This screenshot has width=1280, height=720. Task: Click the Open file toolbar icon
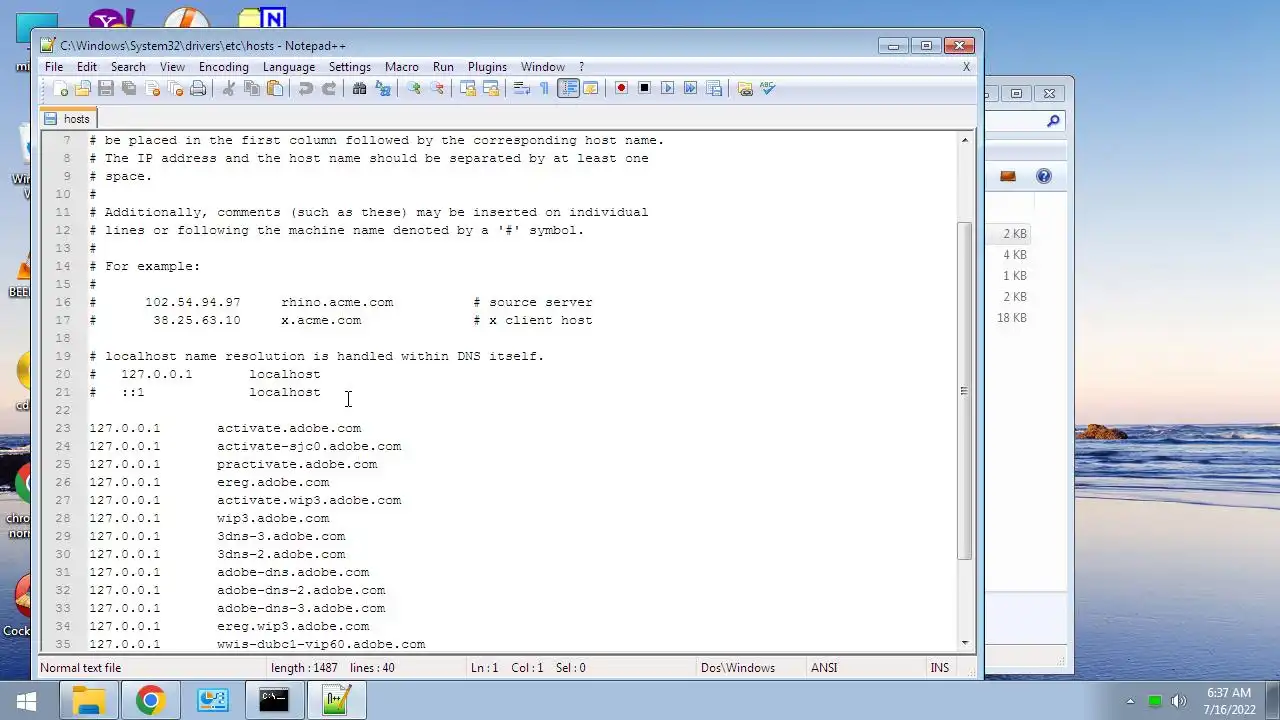point(83,89)
